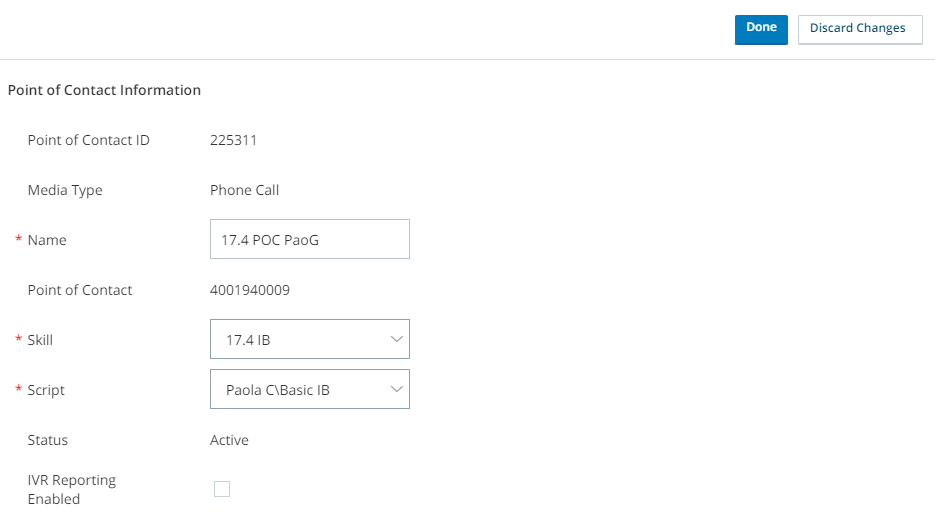The height and width of the screenshot is (521, 935).
Task: Click the Media Type label
Action: 65,190
